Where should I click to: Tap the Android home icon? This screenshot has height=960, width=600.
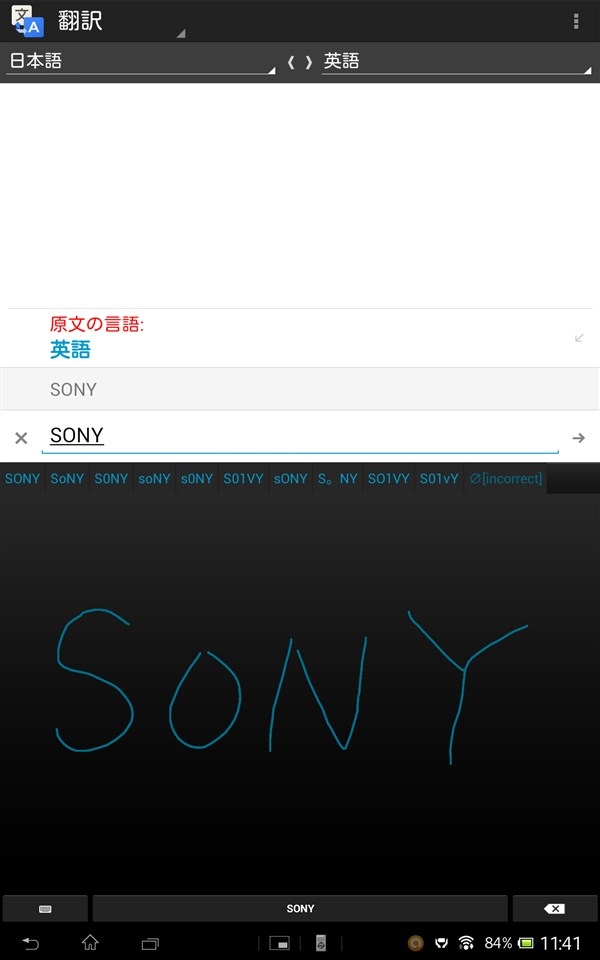[x=90, y=943]
